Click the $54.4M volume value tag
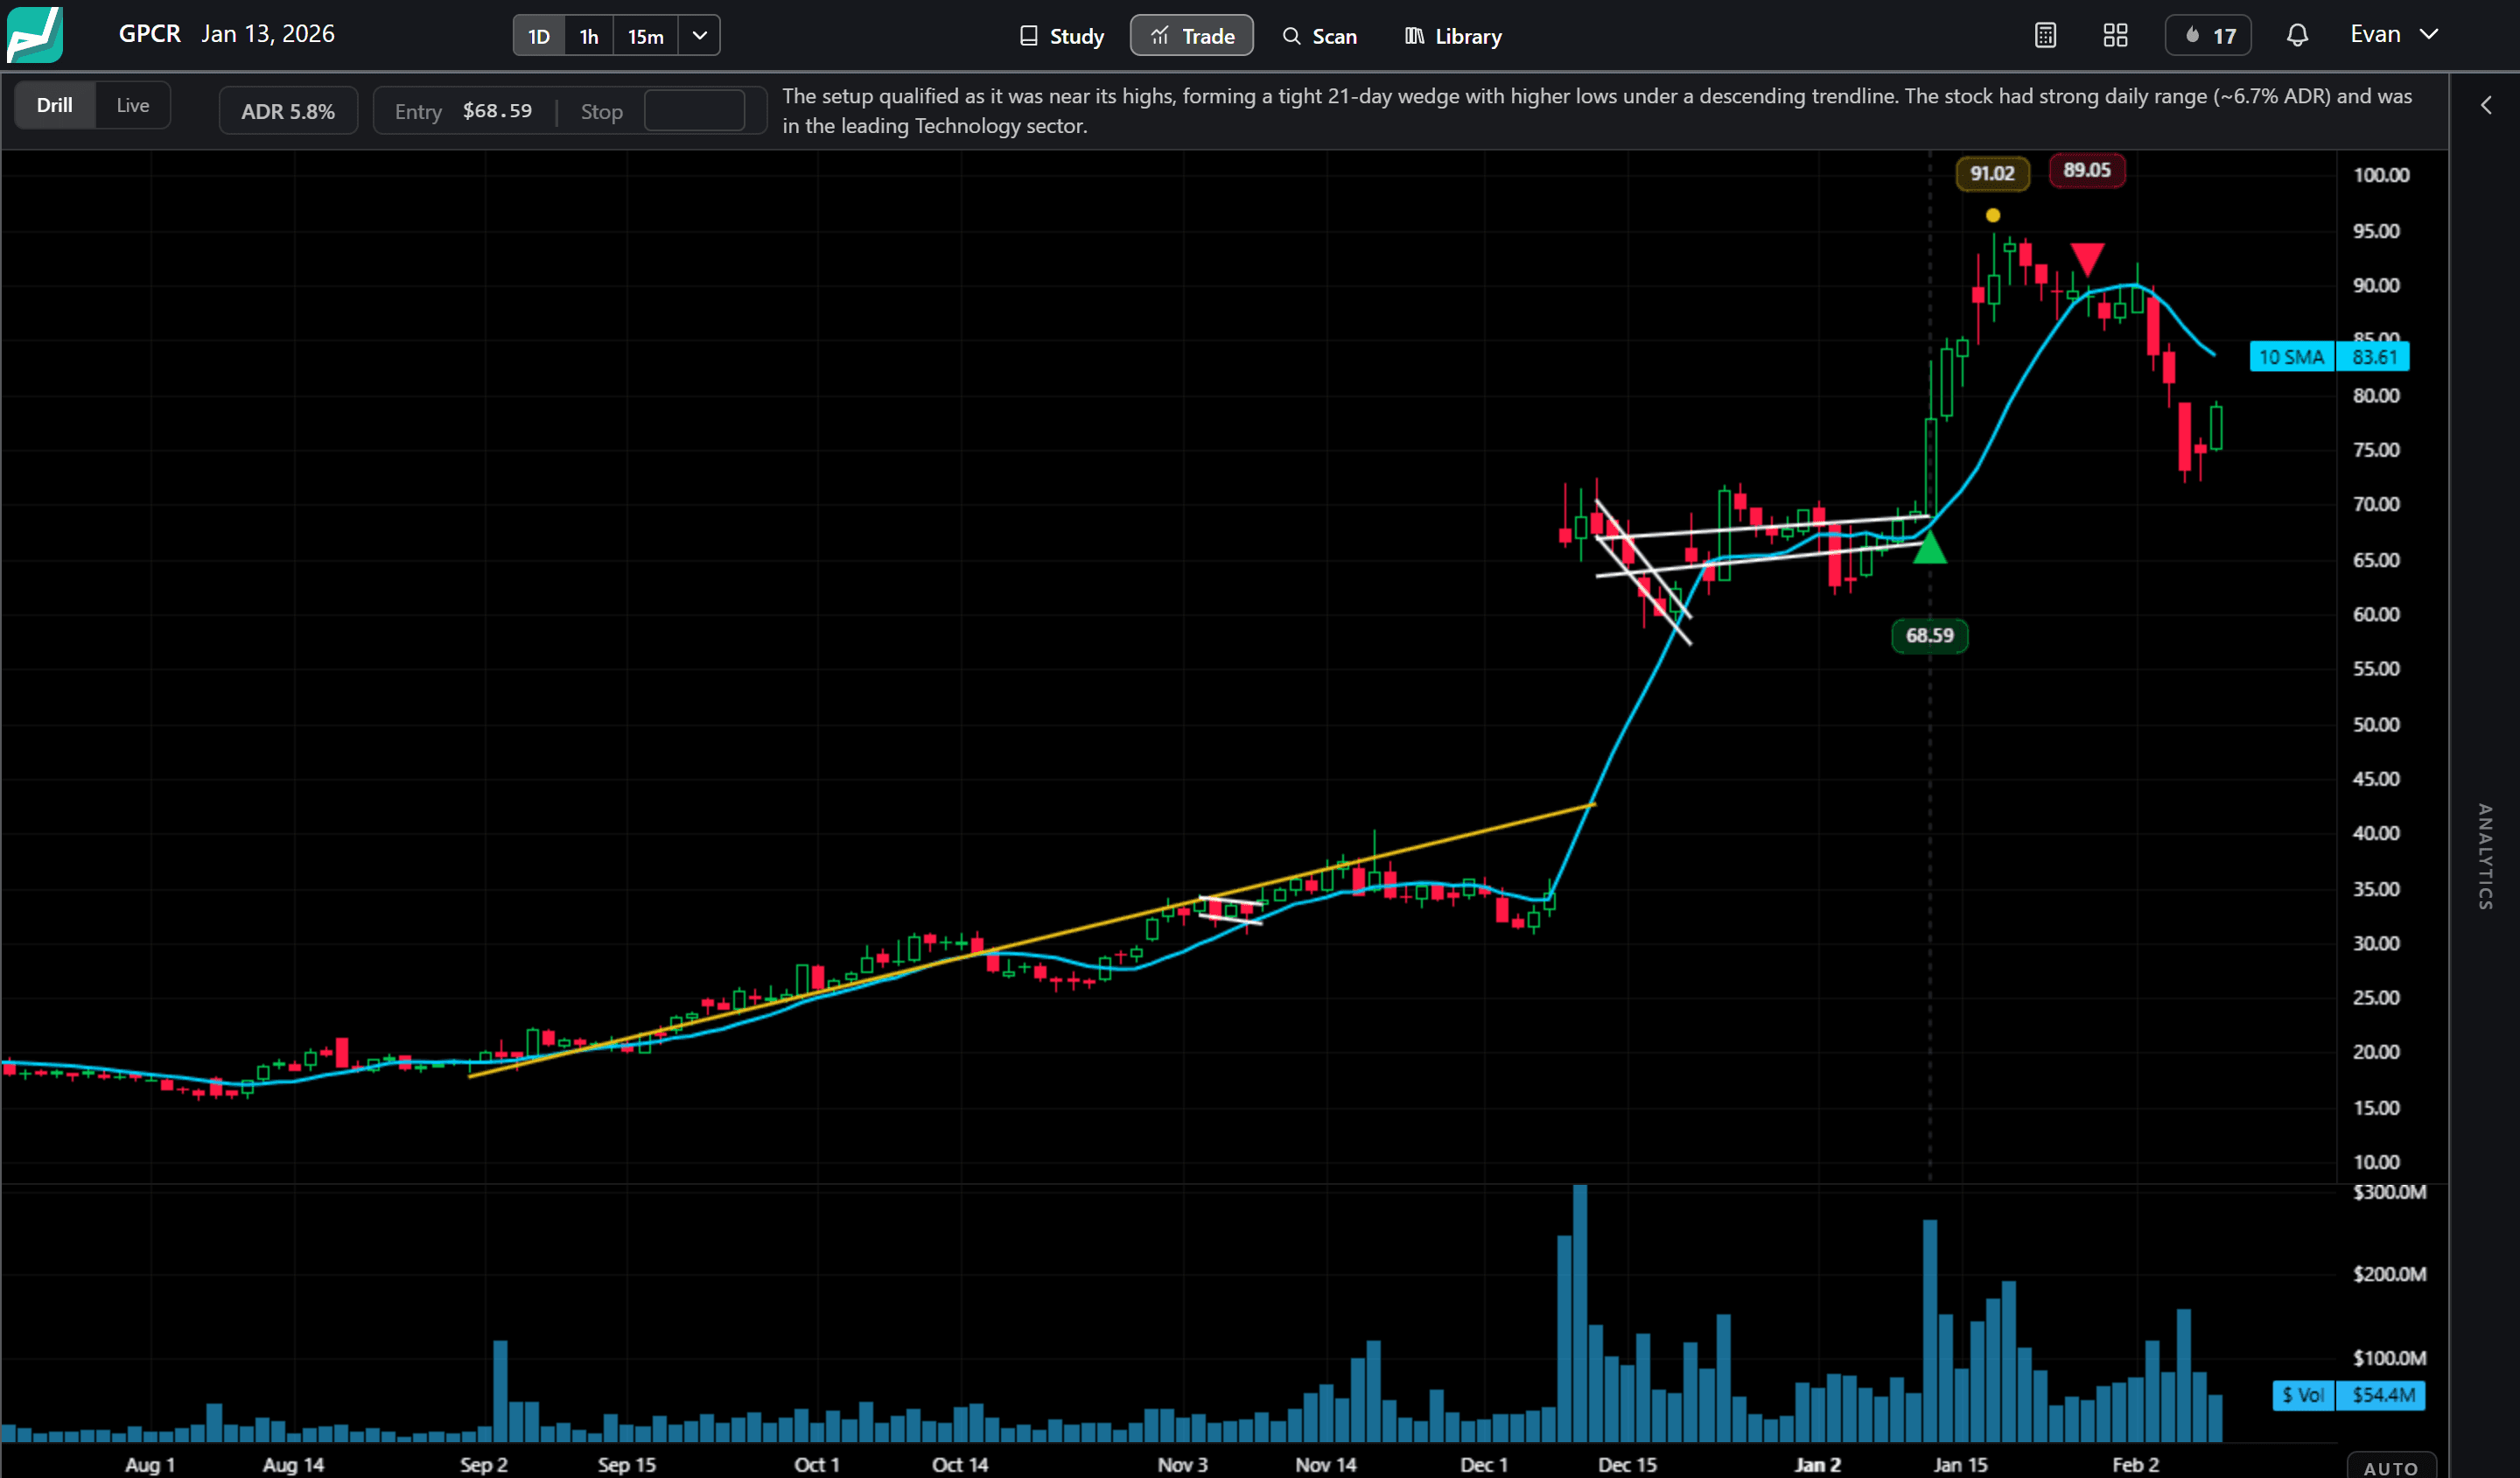Screen dimensions: 2520x1478 2381,1395
